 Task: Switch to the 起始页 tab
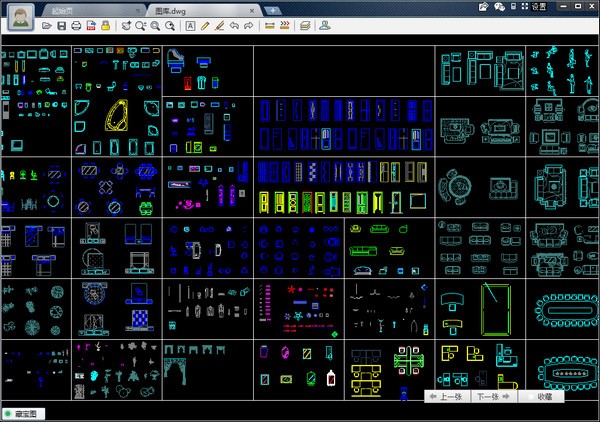(x=62, y=11)
